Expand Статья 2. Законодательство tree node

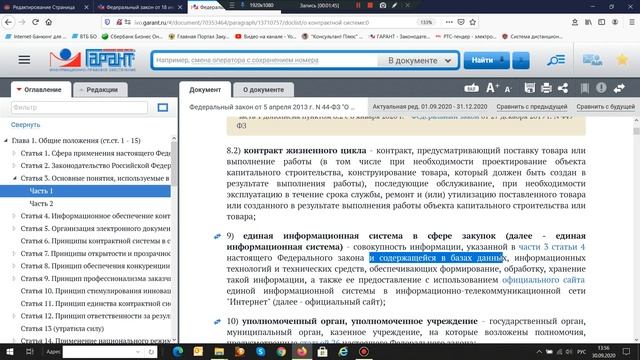click(14, 165)
